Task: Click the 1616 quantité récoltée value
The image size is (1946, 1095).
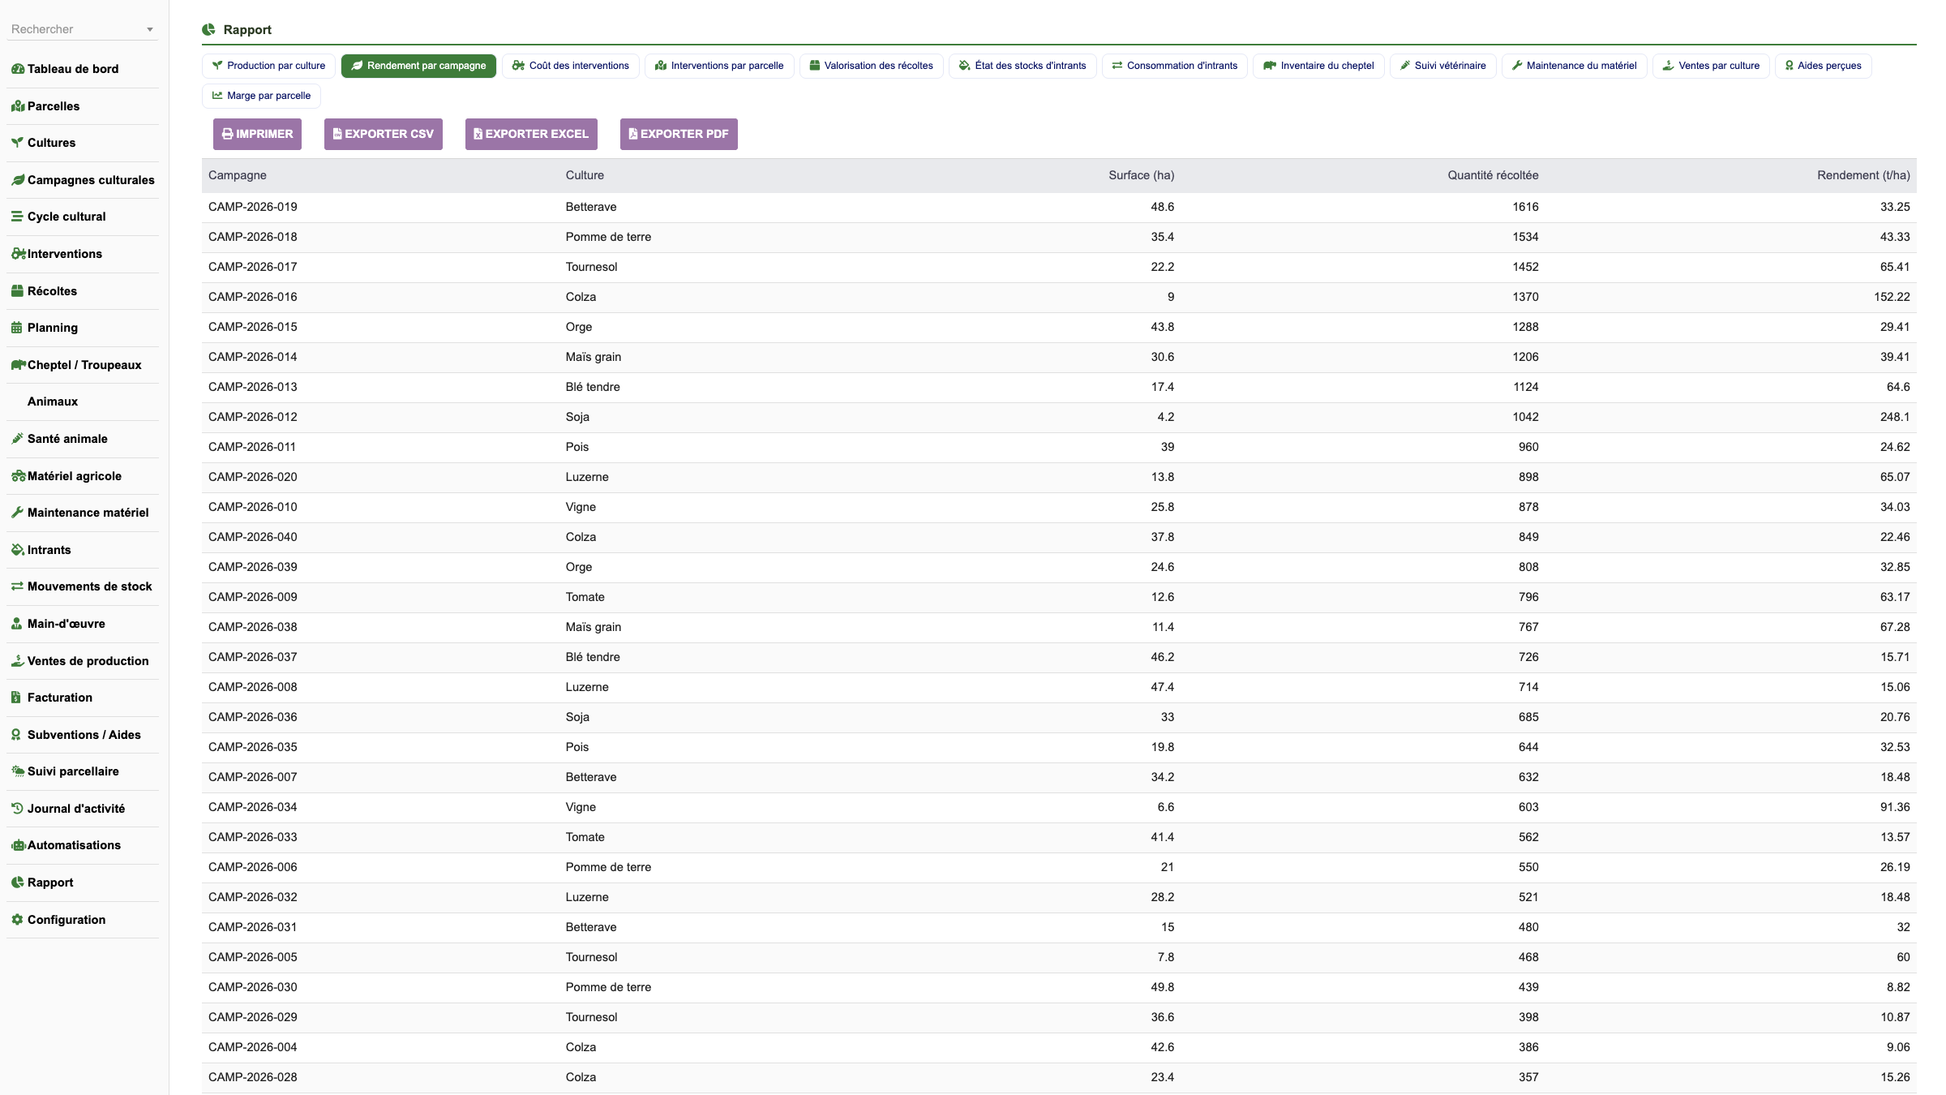Action: coord(1525,207)
